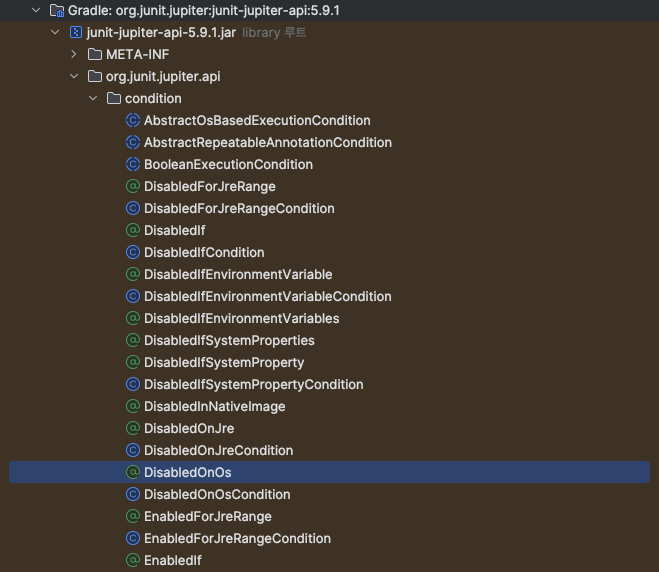Click the META-INF folder icon
659x572 pixels.
pyautogui.click(x=95, y=54)
